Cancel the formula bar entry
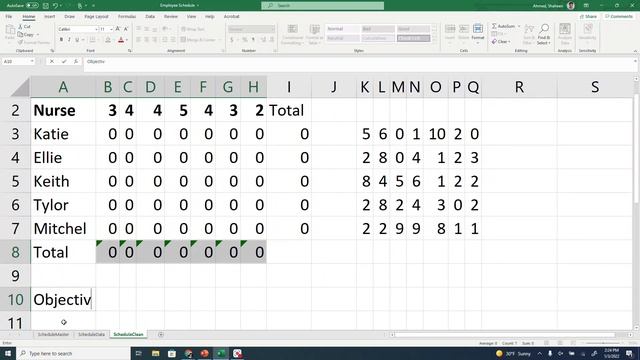The image size is (640, 360). 51,61
